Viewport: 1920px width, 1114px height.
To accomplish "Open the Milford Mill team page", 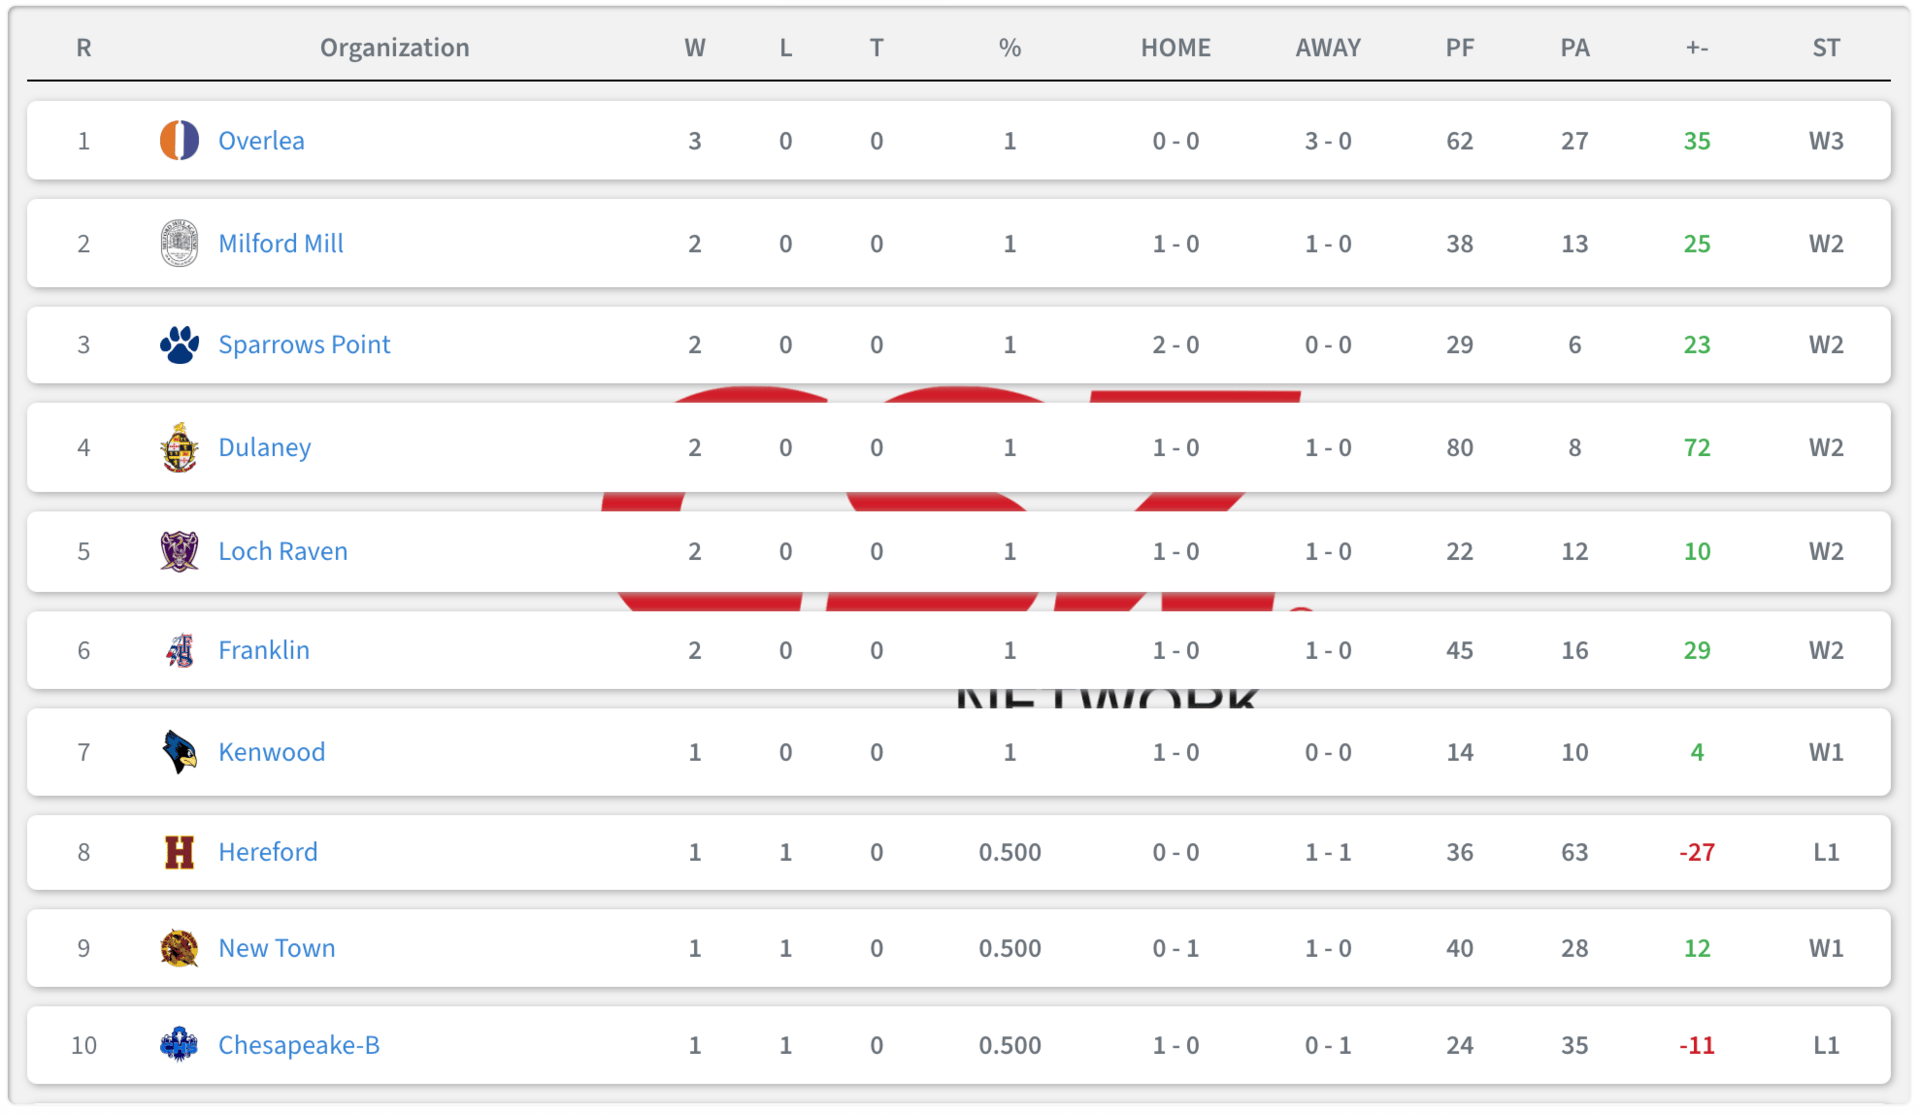I will pos(281,244).
